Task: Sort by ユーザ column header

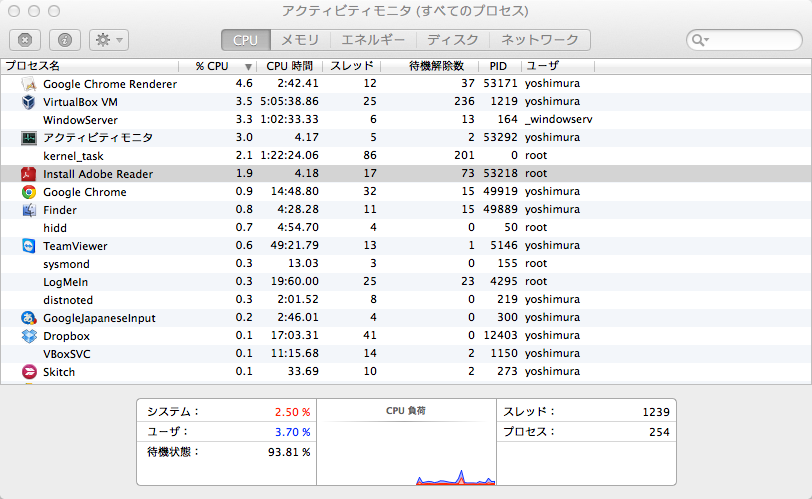Action: coord(558,66)
